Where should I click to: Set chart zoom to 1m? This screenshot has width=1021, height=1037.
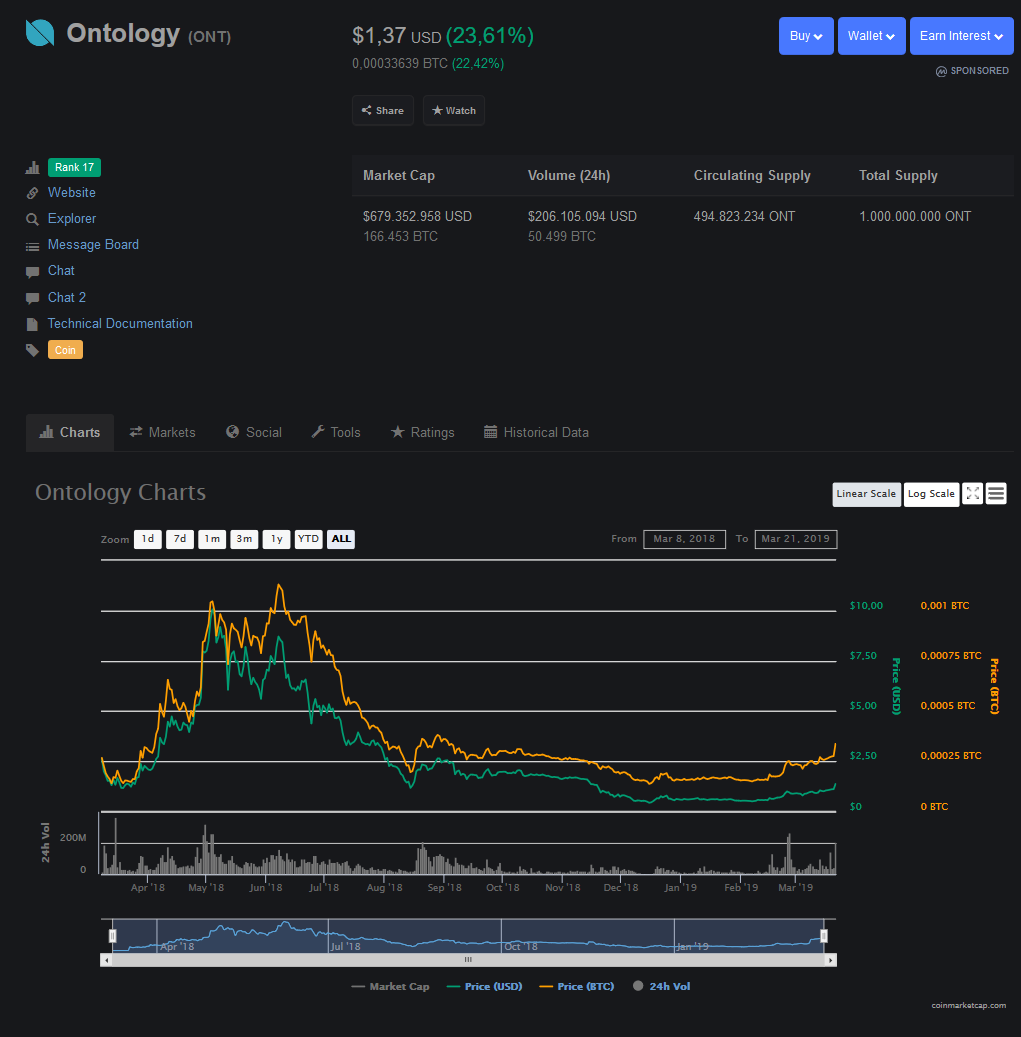click(x=212, y=539)
